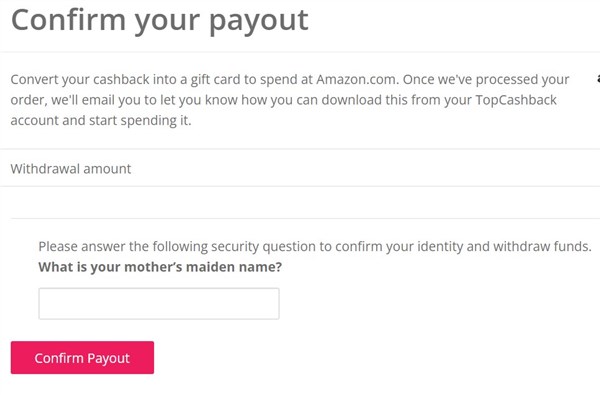600x395 pixels.
Task: Click the 'Confirm your payout' heading
Action: pyautogui.click(x=160, y=20)
